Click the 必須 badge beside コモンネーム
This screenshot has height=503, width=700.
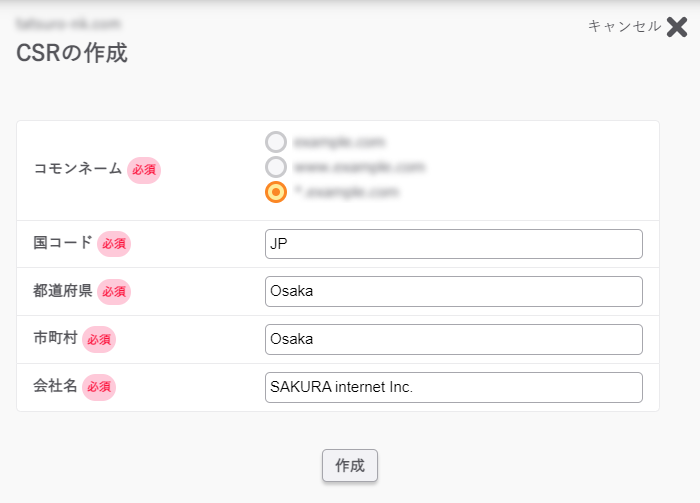point(144,170)
